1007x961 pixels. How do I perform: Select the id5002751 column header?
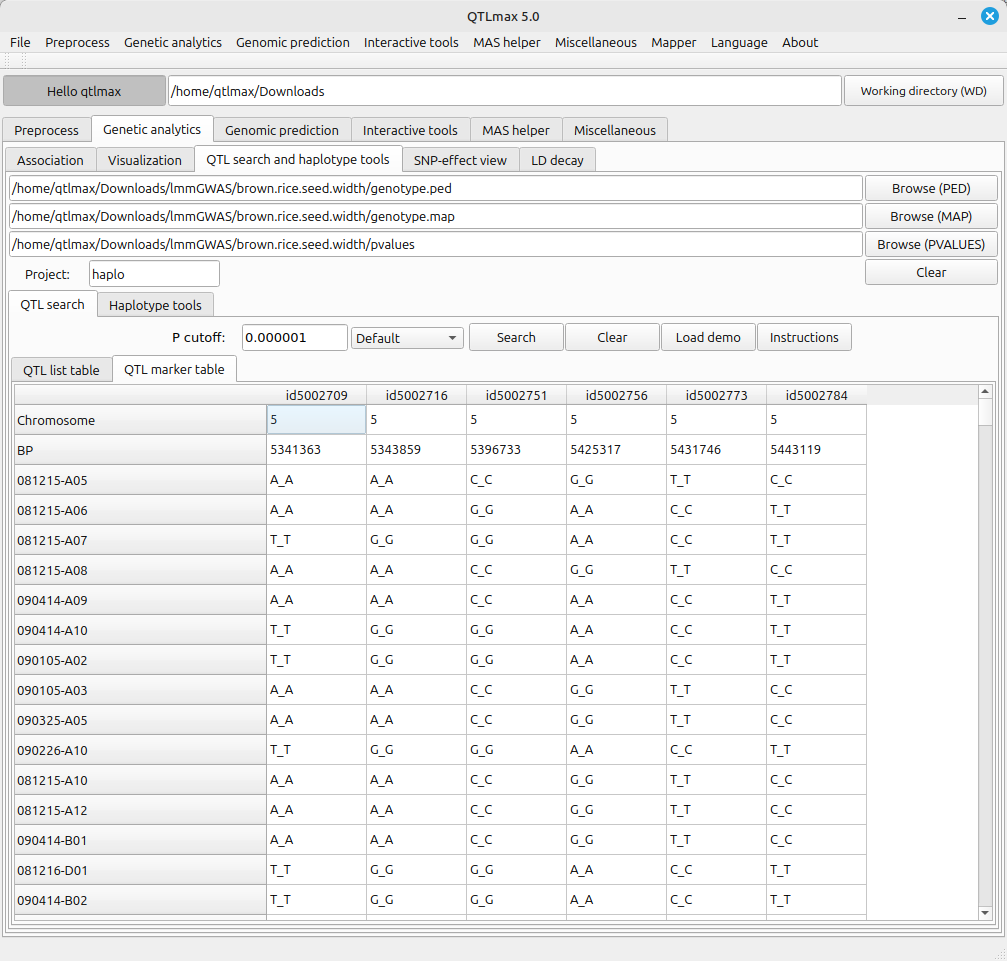click(516, 396)
